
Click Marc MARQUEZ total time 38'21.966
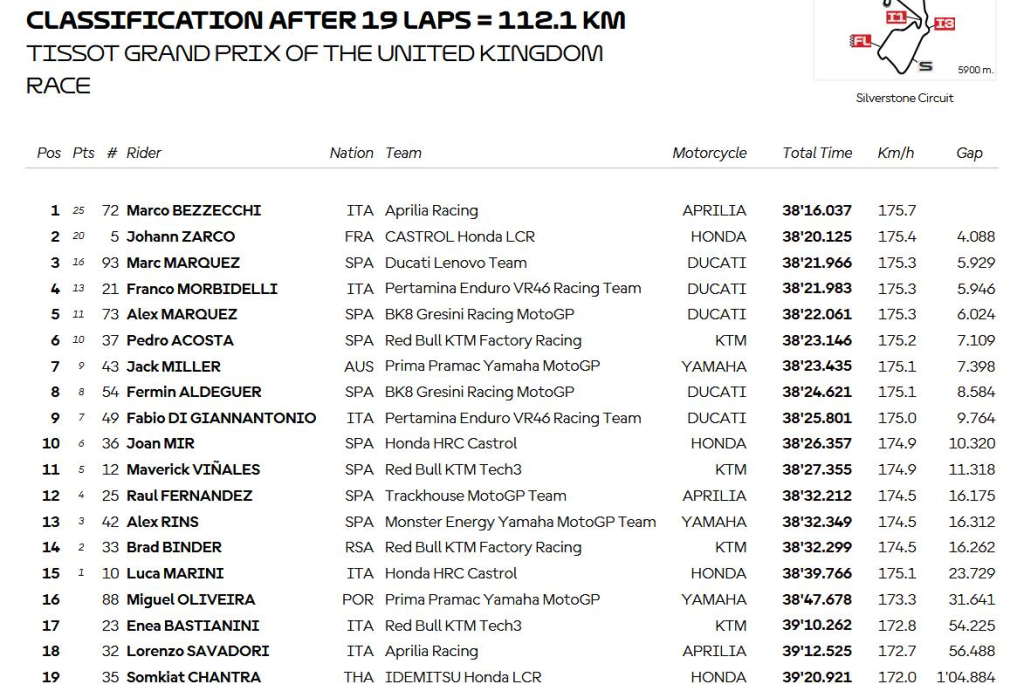coord(817,263)
